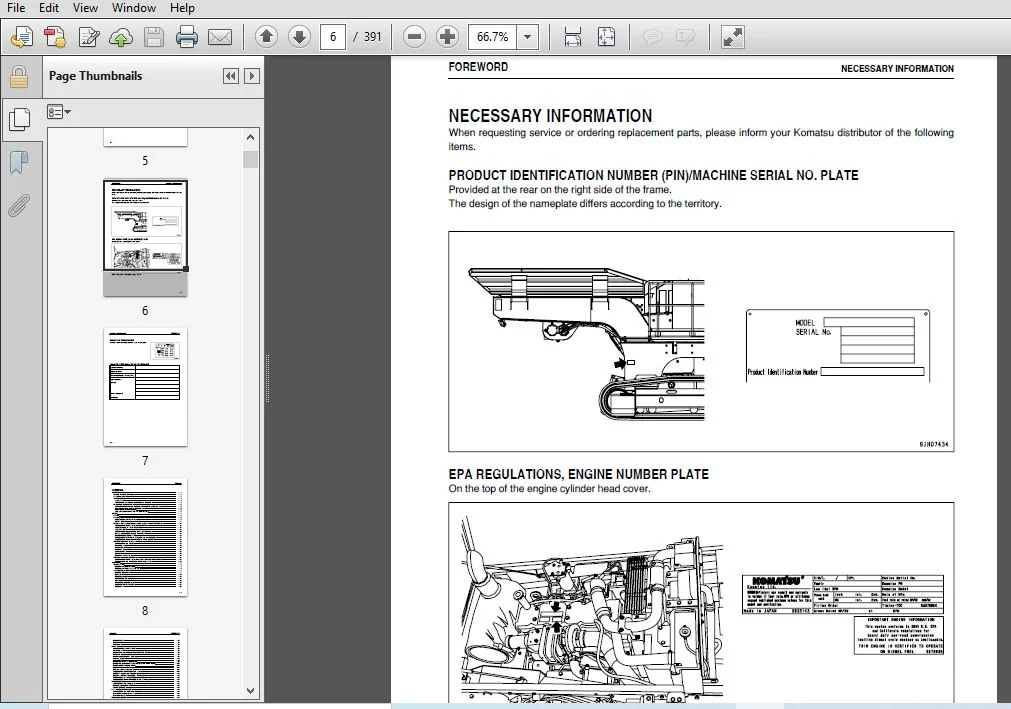This screenshot has height=709, width=1011.
Task: Click the PRODUCT IDENTIFICATION NUMBER heading
Action: click(x=653, y=175)
